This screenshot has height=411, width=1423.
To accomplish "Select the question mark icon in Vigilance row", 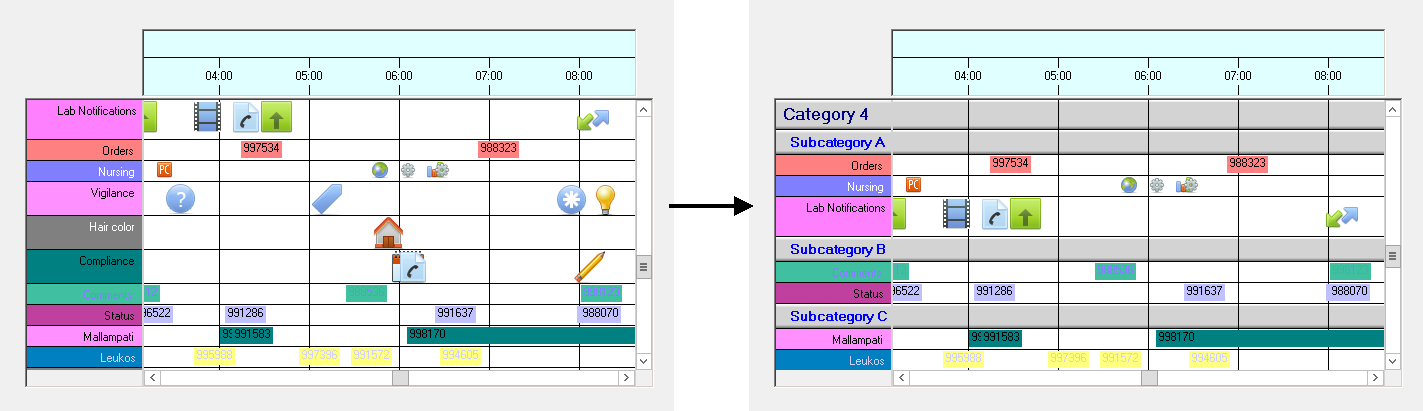I will 180,199.
